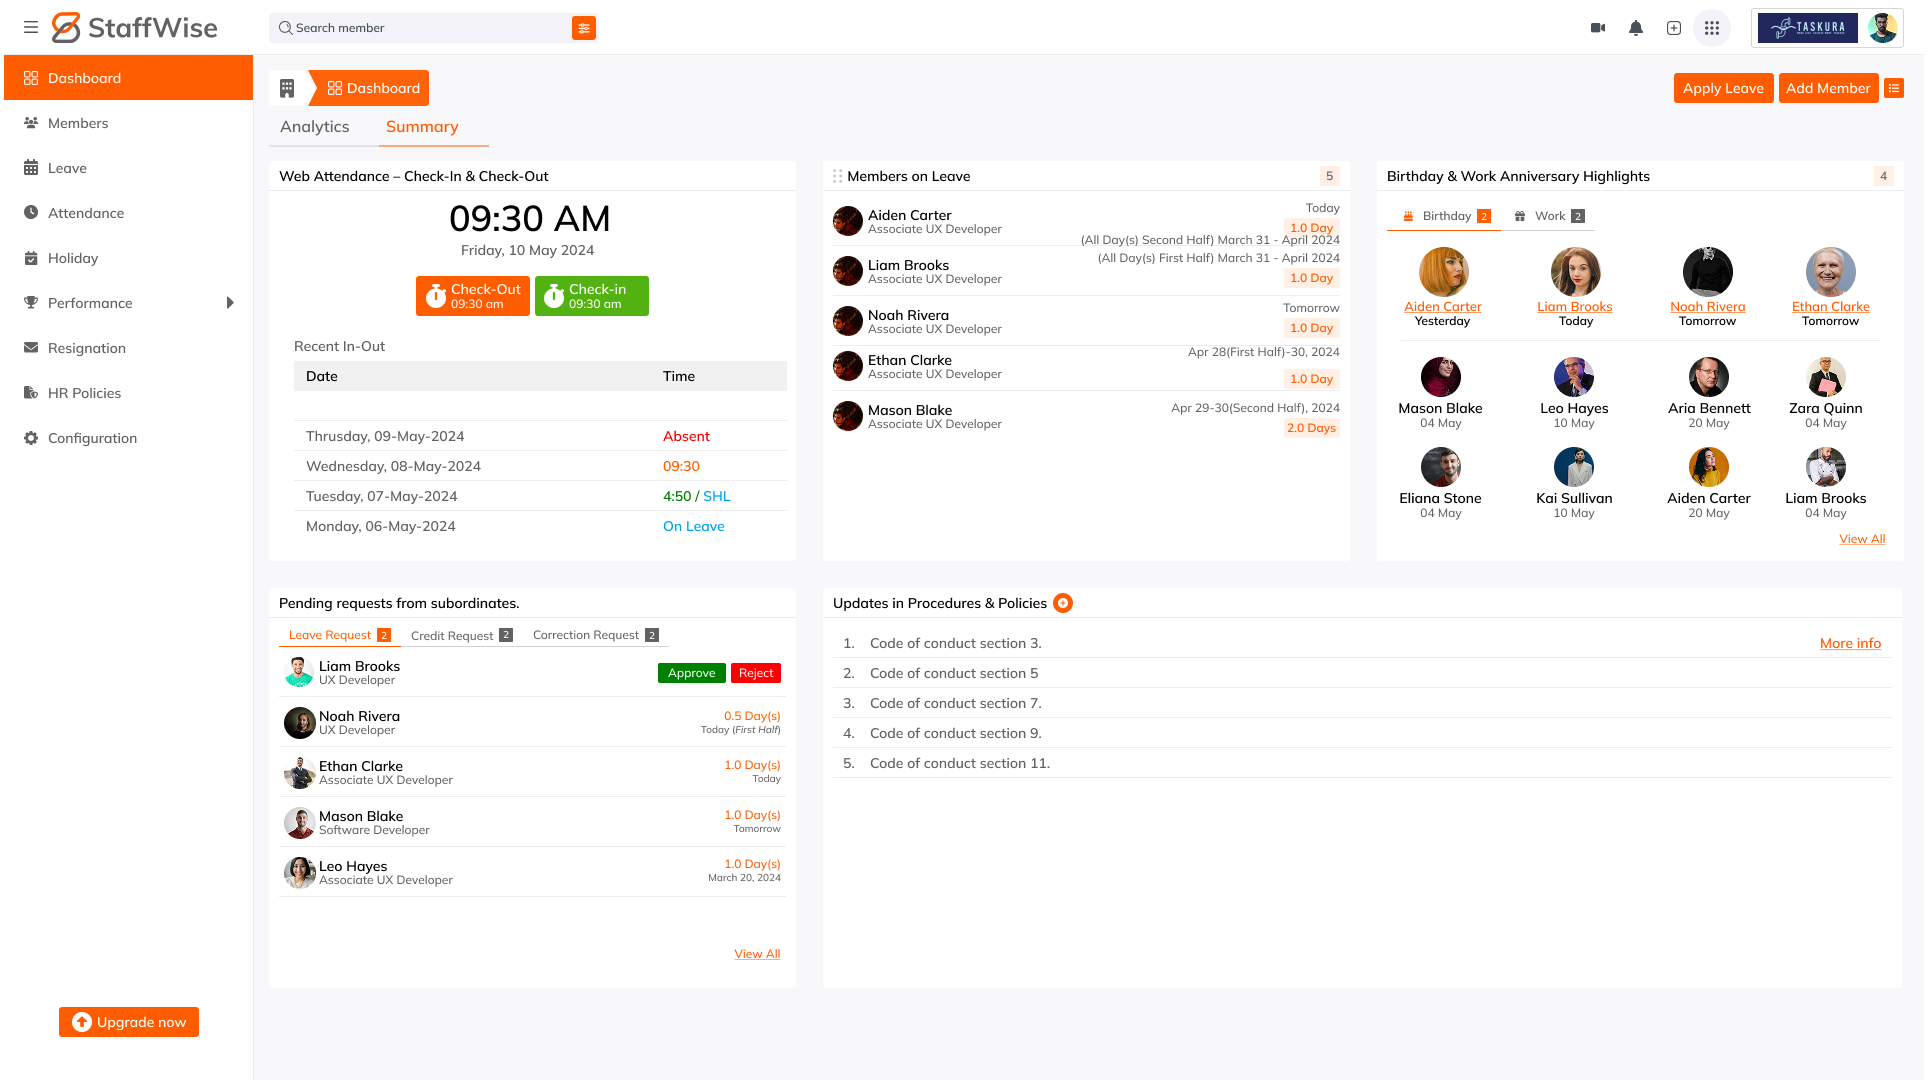Open the hamburger menu icon
Viewport: 1928px width, 1080px height.
pos(31,28)
